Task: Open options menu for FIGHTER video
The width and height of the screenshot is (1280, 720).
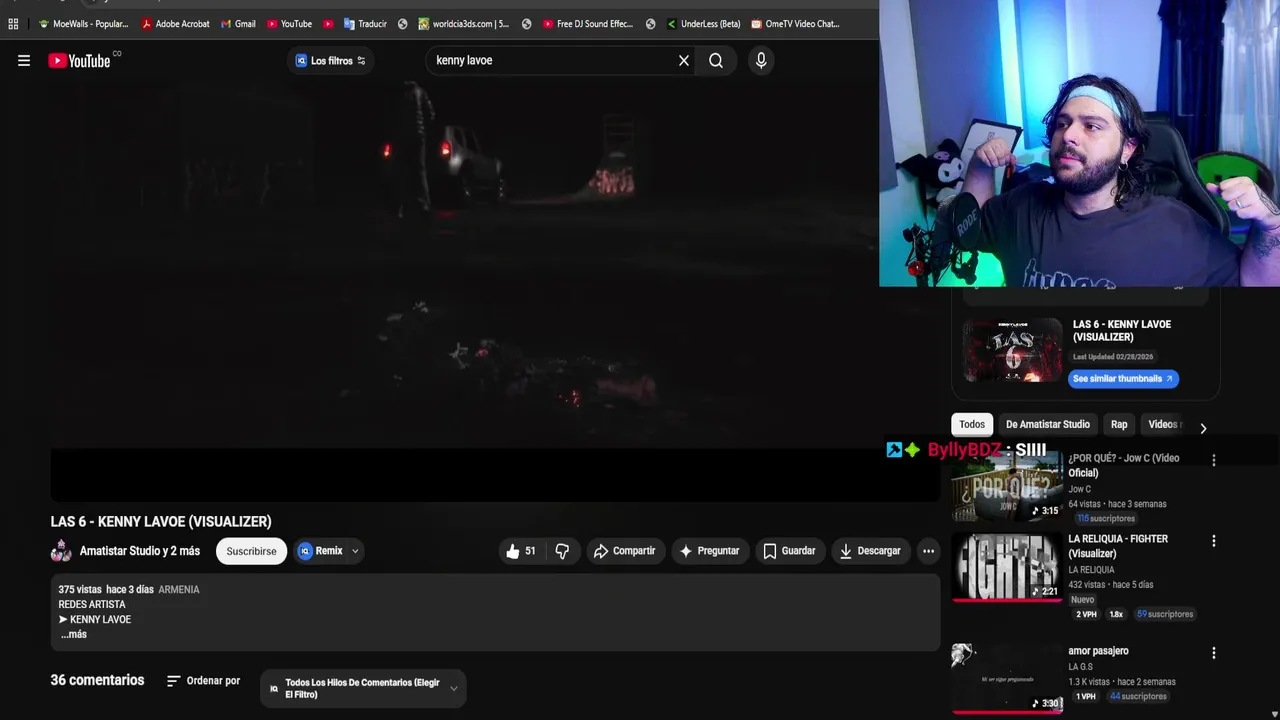Action: (x=1214, y=541)
